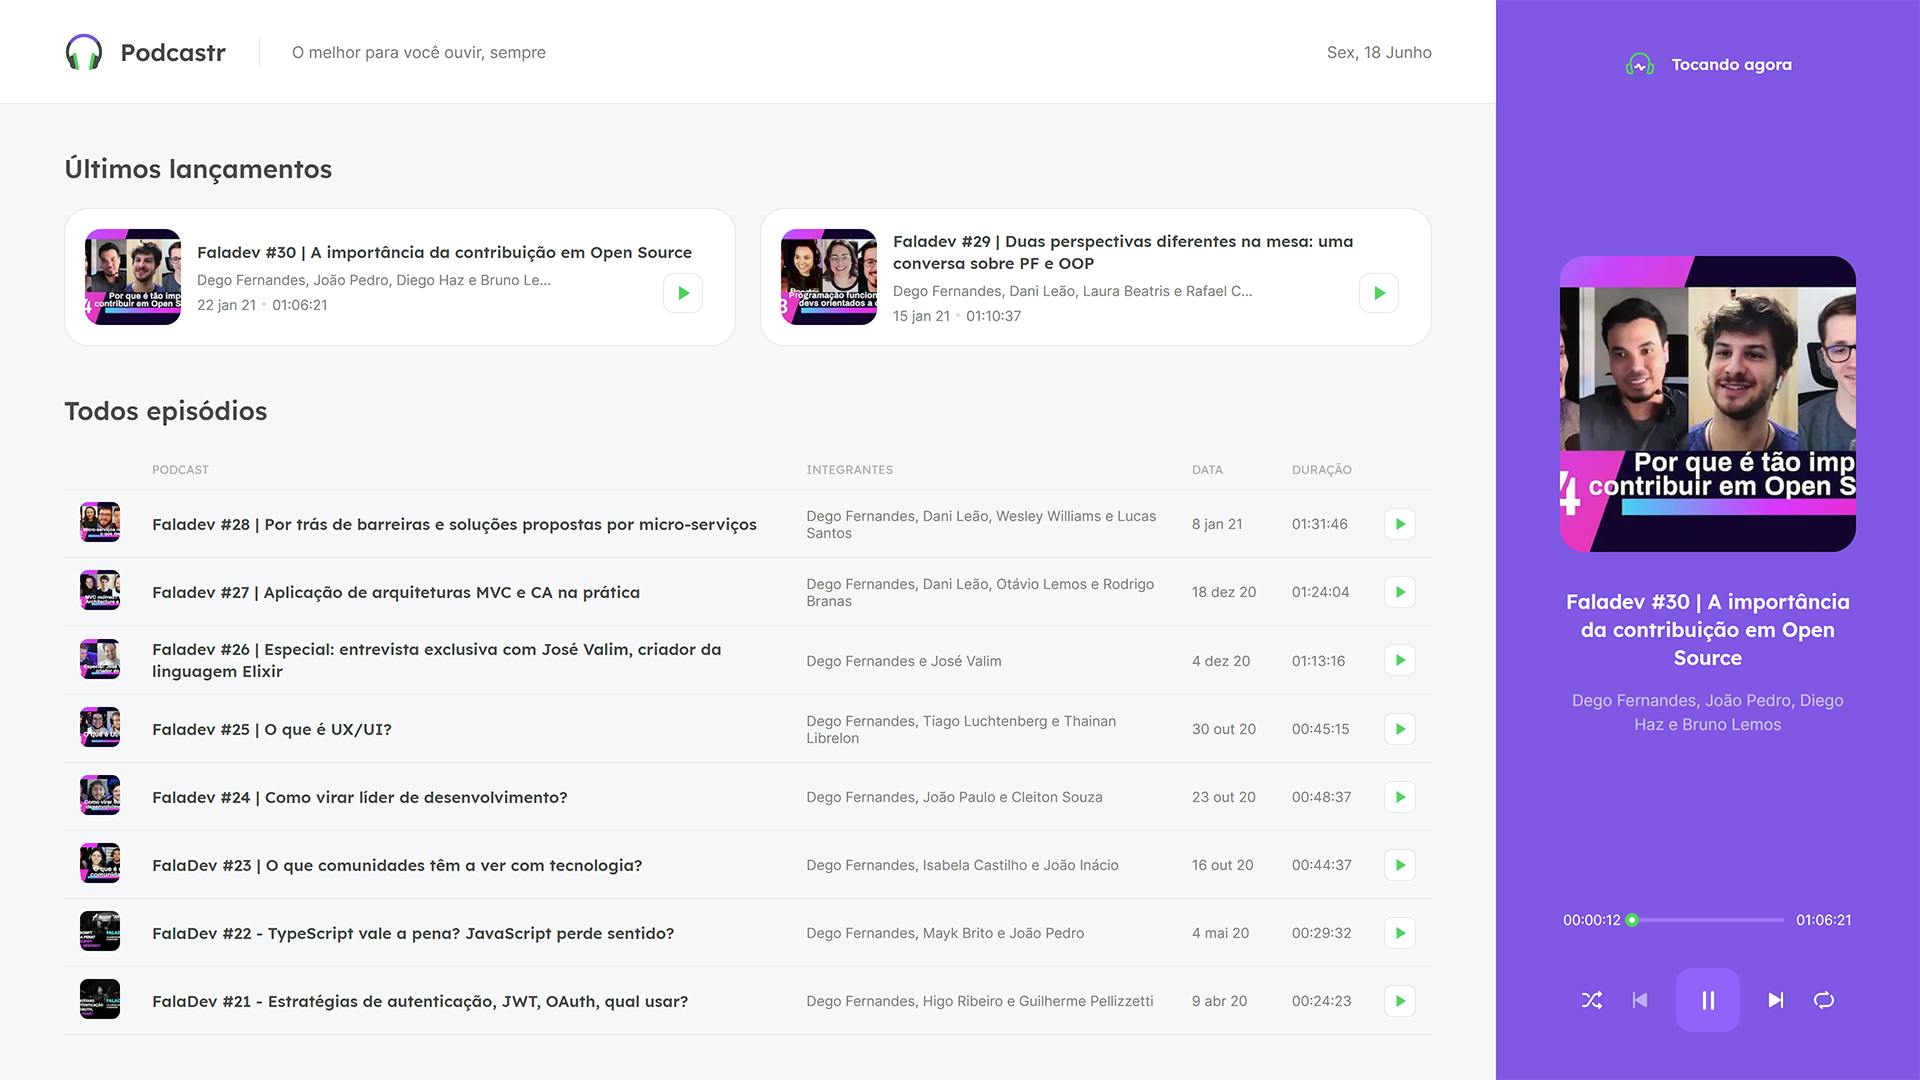Image resolution: width=1920 pixels, height=1080 pixels.
Task: Click date cell '30 out 20'
Action: pyautogui.click(x=1224, y=729)
